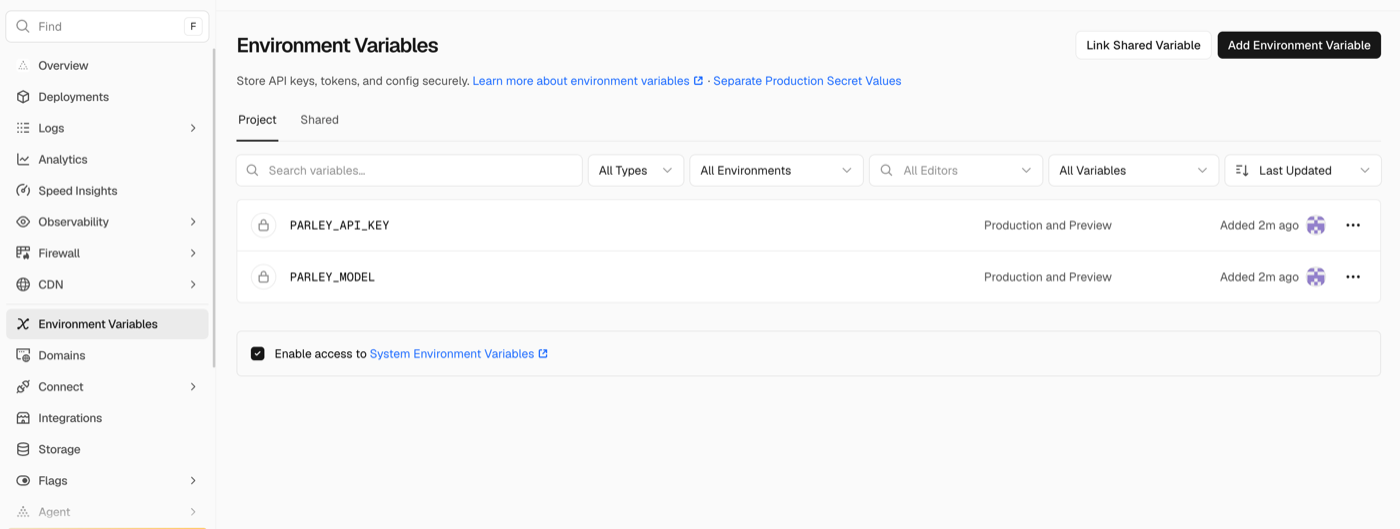Click the Integrations icon in sidebar
The width and height of the screenshot is (1400, 529).
pos(23,418)
